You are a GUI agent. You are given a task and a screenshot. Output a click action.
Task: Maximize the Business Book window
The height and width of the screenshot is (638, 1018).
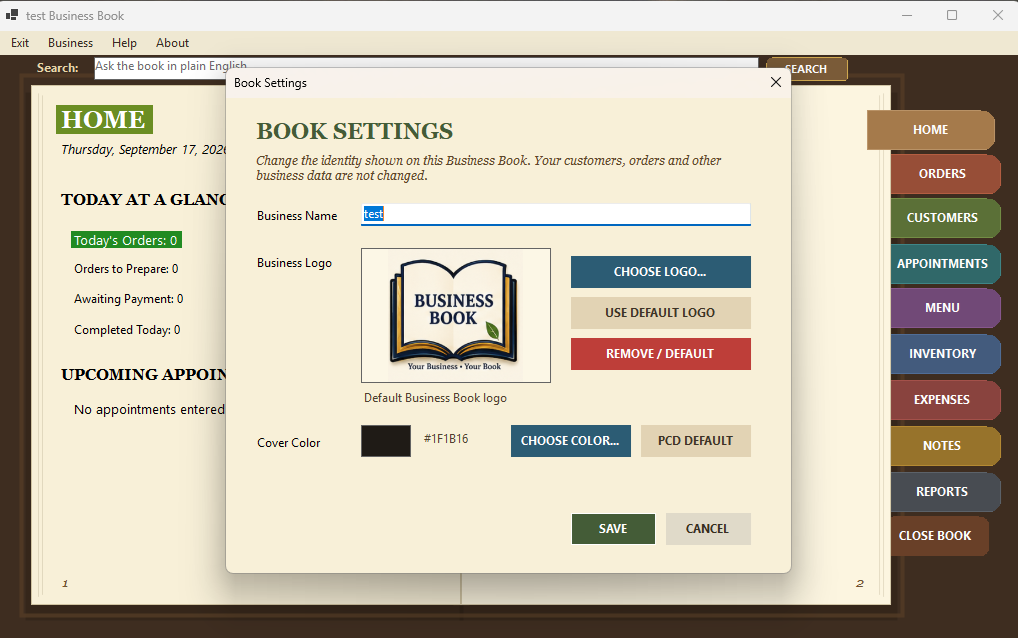[952, 15]
